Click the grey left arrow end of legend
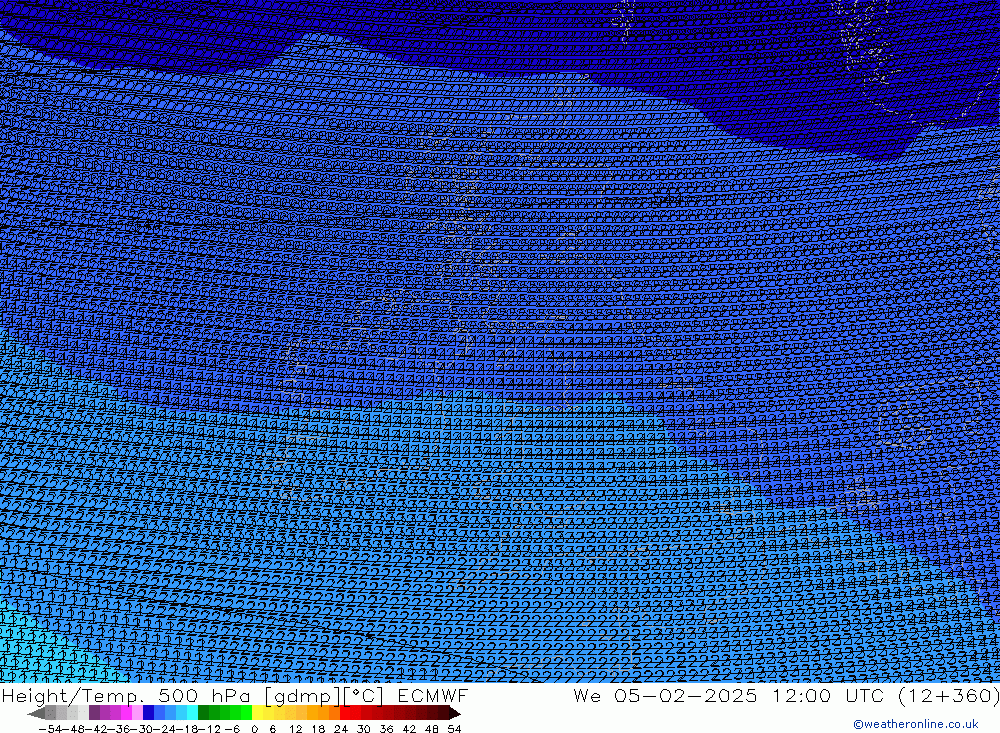 click(x=37, y=713)
